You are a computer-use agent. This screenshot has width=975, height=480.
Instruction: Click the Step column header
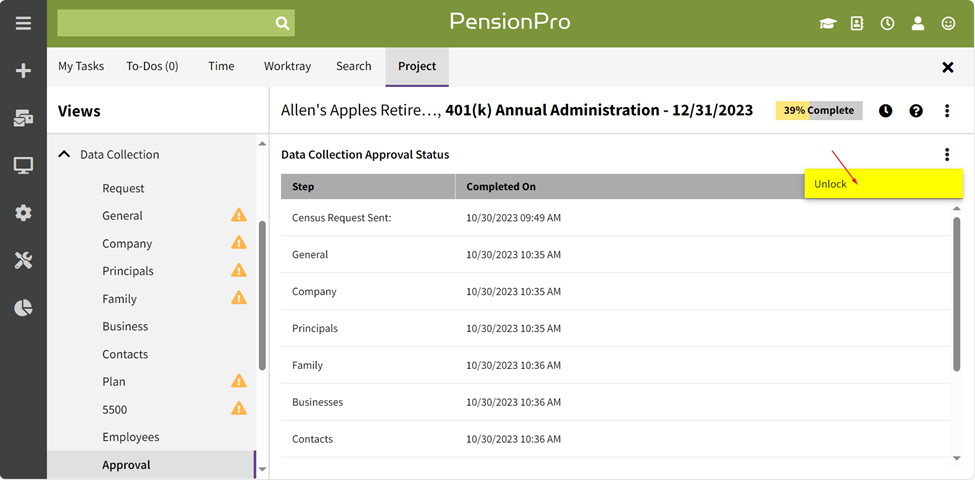tap(368, 187)
